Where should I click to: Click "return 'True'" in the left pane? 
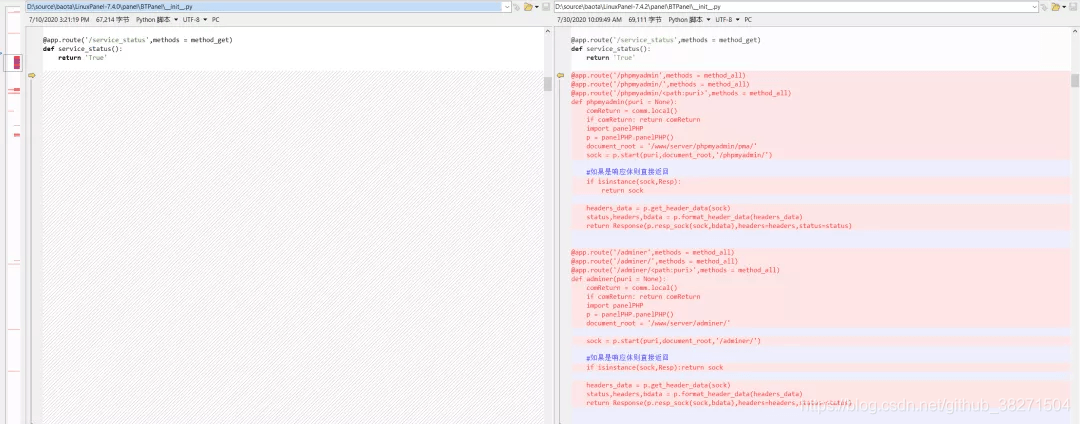pos(82,58)
